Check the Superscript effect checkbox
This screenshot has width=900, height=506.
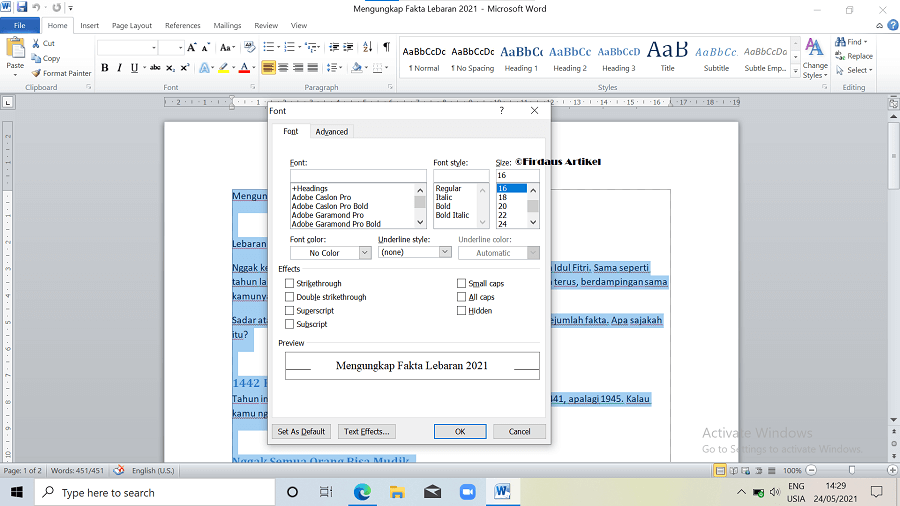pos(289,311)
